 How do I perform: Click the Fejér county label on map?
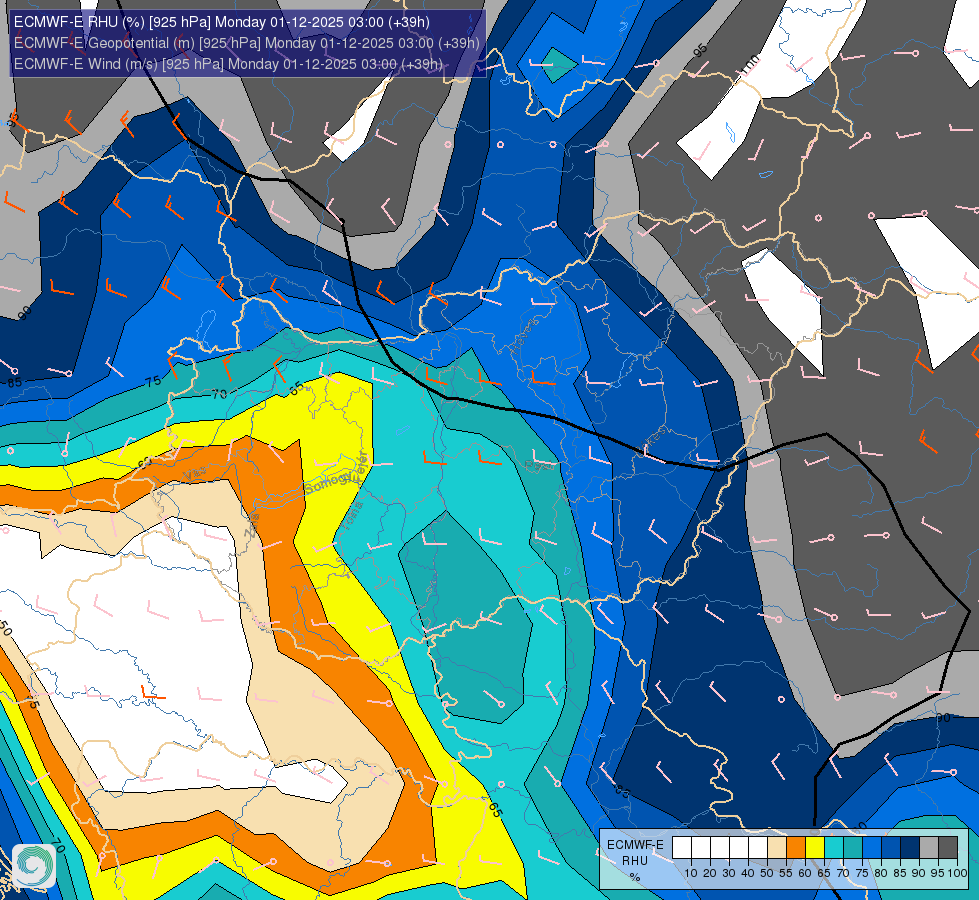[362, 467]
